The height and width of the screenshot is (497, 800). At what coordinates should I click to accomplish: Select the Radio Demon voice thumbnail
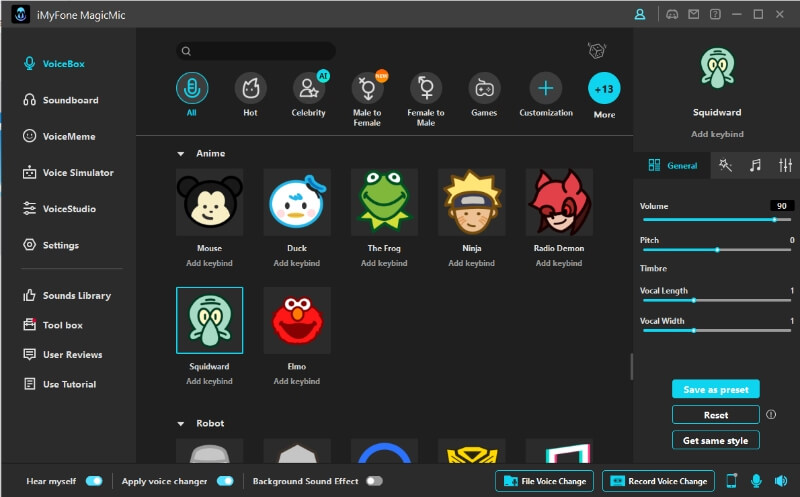(x=559, y=202)
